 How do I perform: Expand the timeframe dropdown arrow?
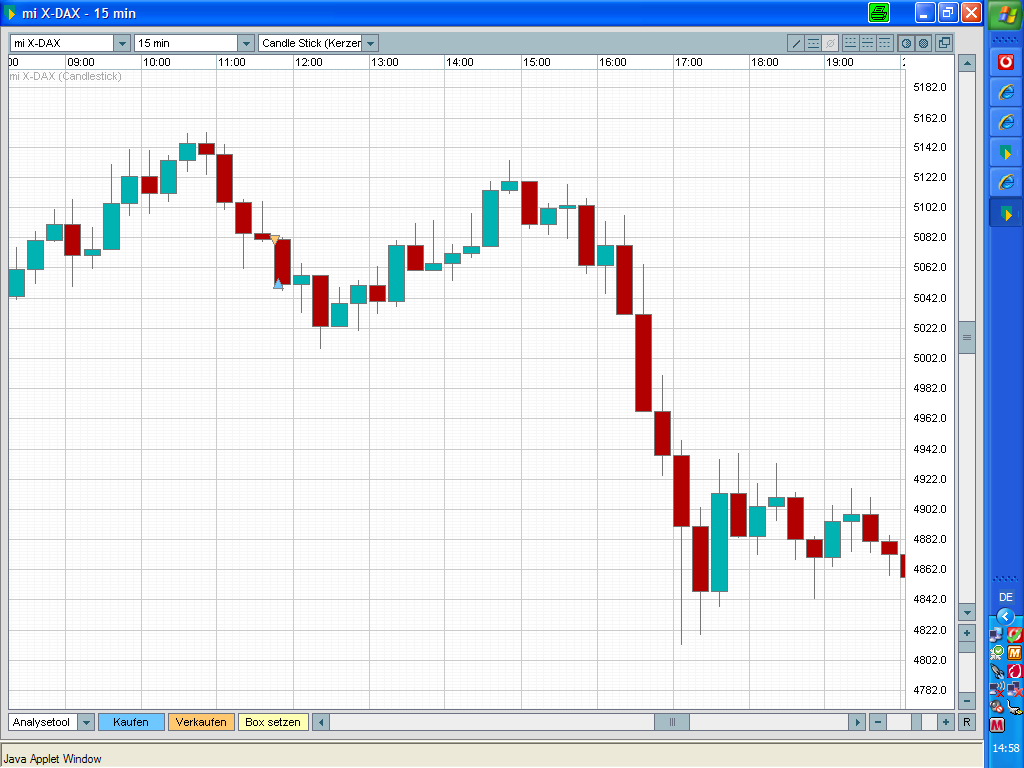click(x=246, y=43)
